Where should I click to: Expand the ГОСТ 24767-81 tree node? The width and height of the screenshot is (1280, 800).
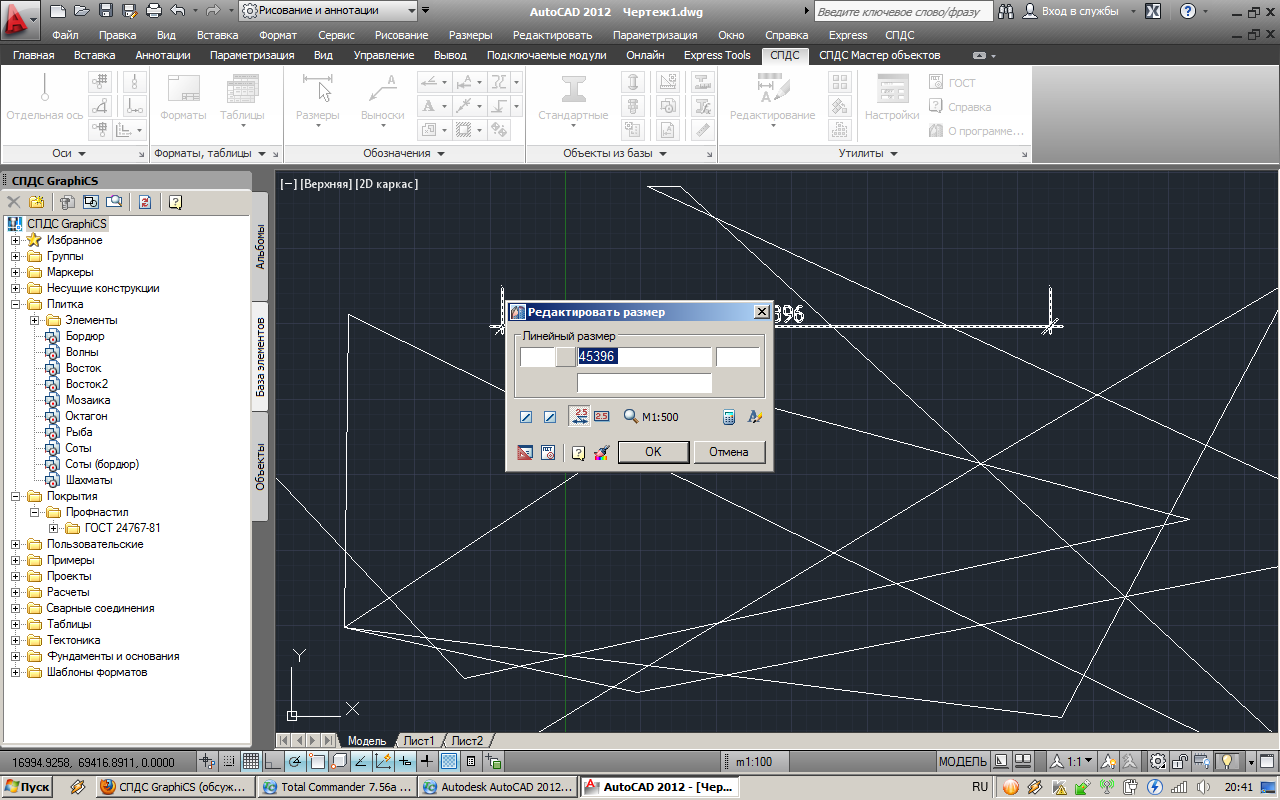53,528
